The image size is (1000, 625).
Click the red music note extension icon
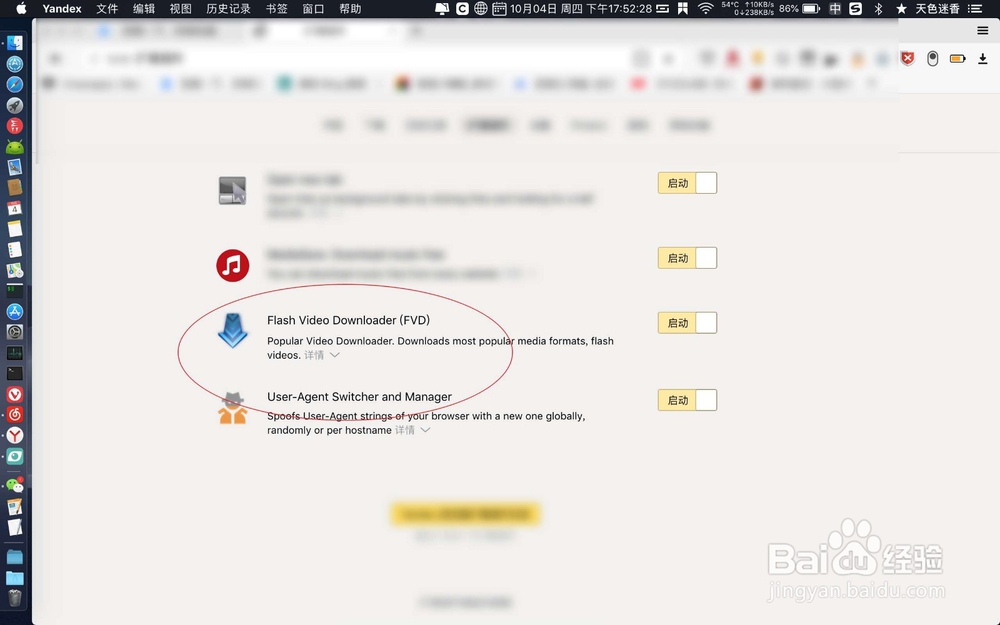233,265
